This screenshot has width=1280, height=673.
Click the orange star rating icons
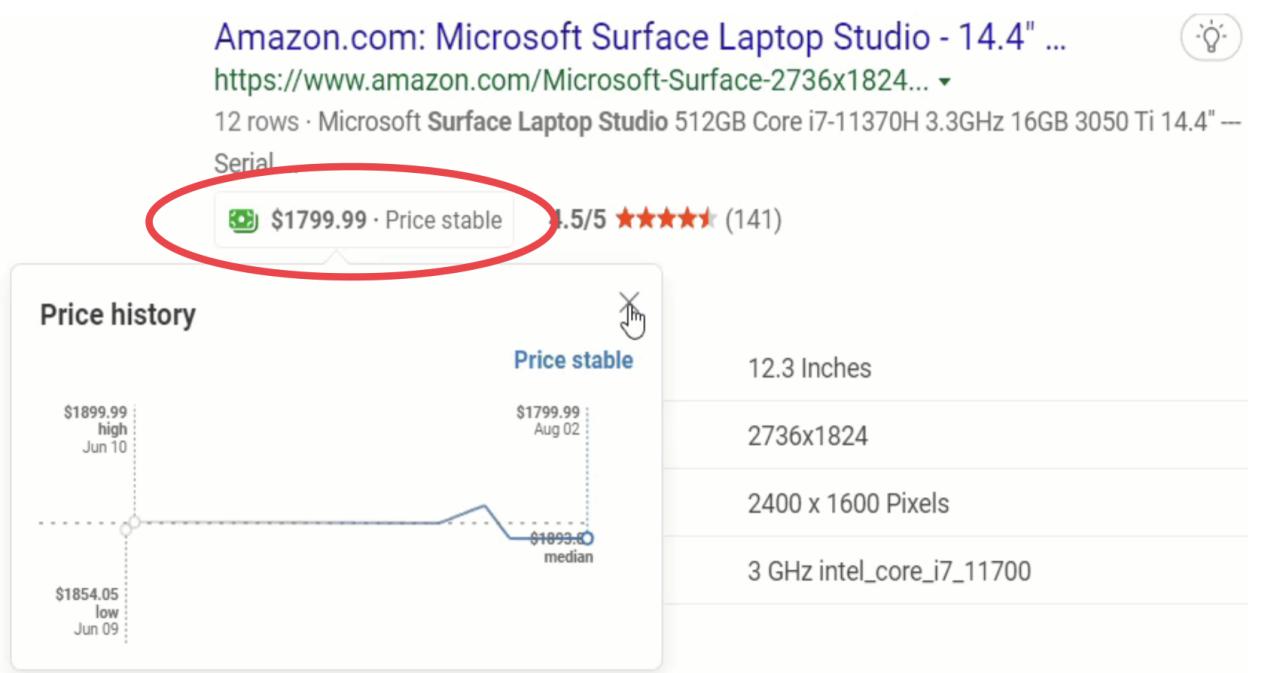click(x=666, y=219)
